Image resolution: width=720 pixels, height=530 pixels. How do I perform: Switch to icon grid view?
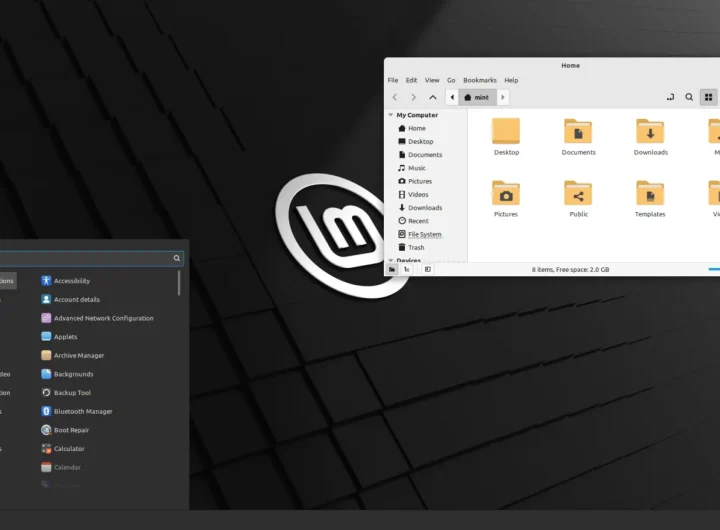[x=709, y=97]
